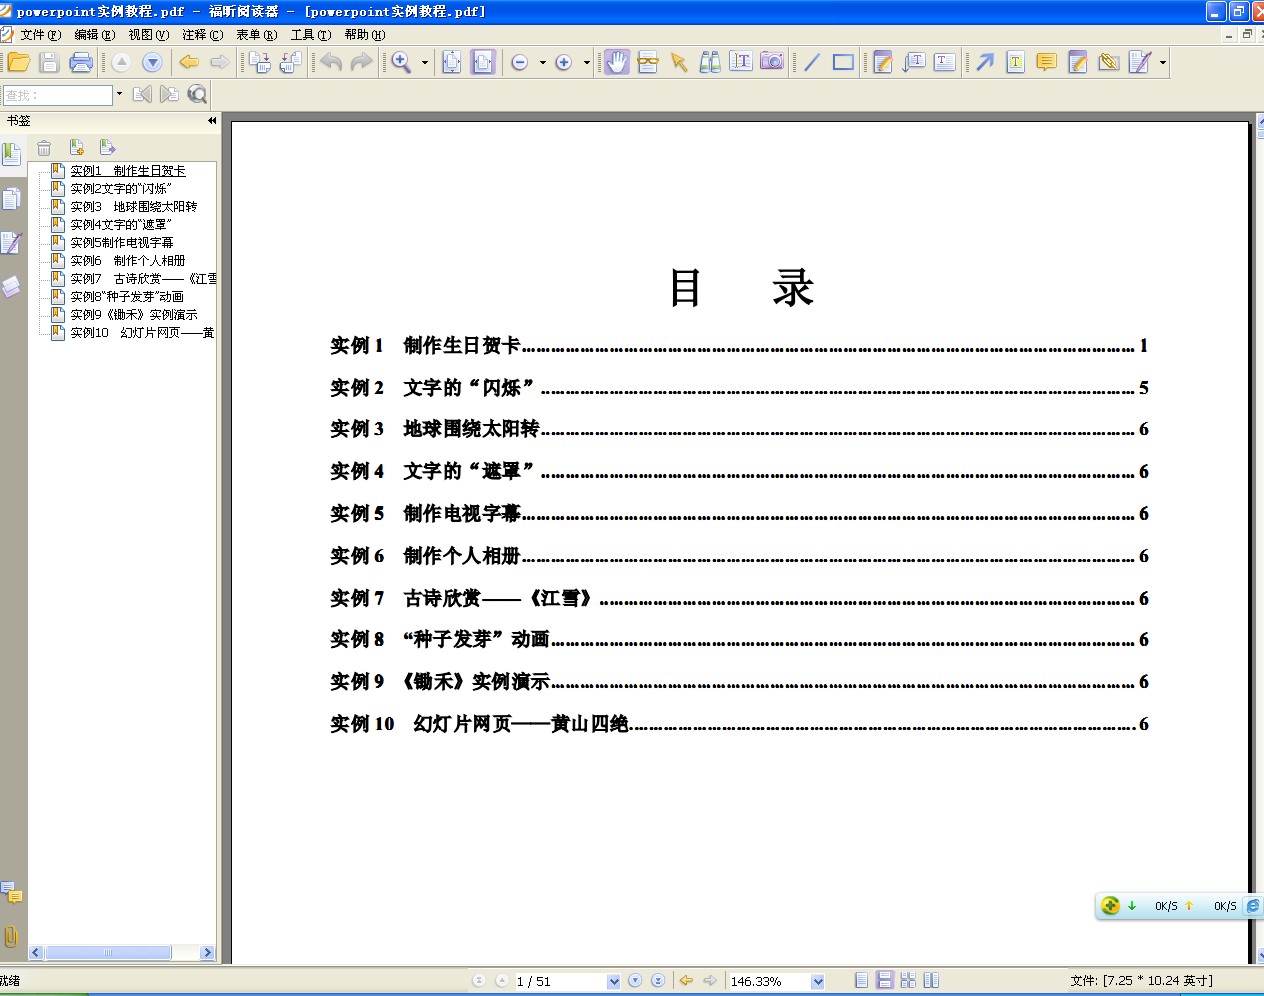Click the green network monitor tray icon
Screen dimensions: 1264x996
click(x=1110, y=906)
